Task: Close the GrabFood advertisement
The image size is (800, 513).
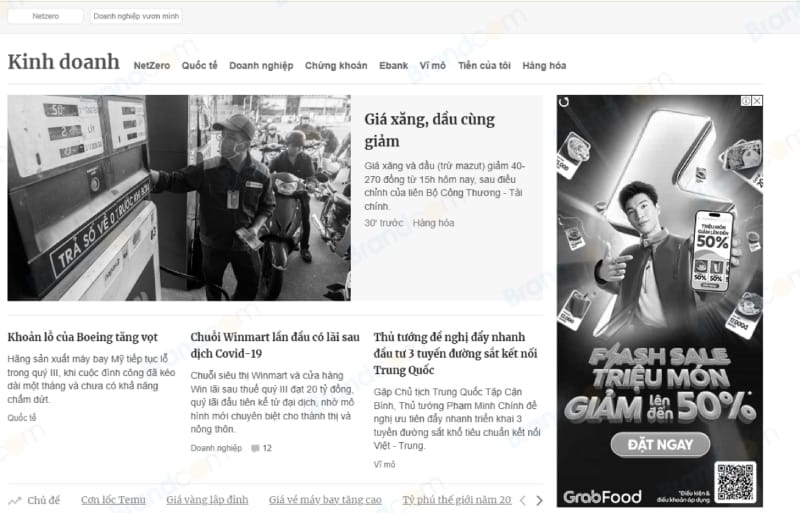Action: (x=757, y=101)
